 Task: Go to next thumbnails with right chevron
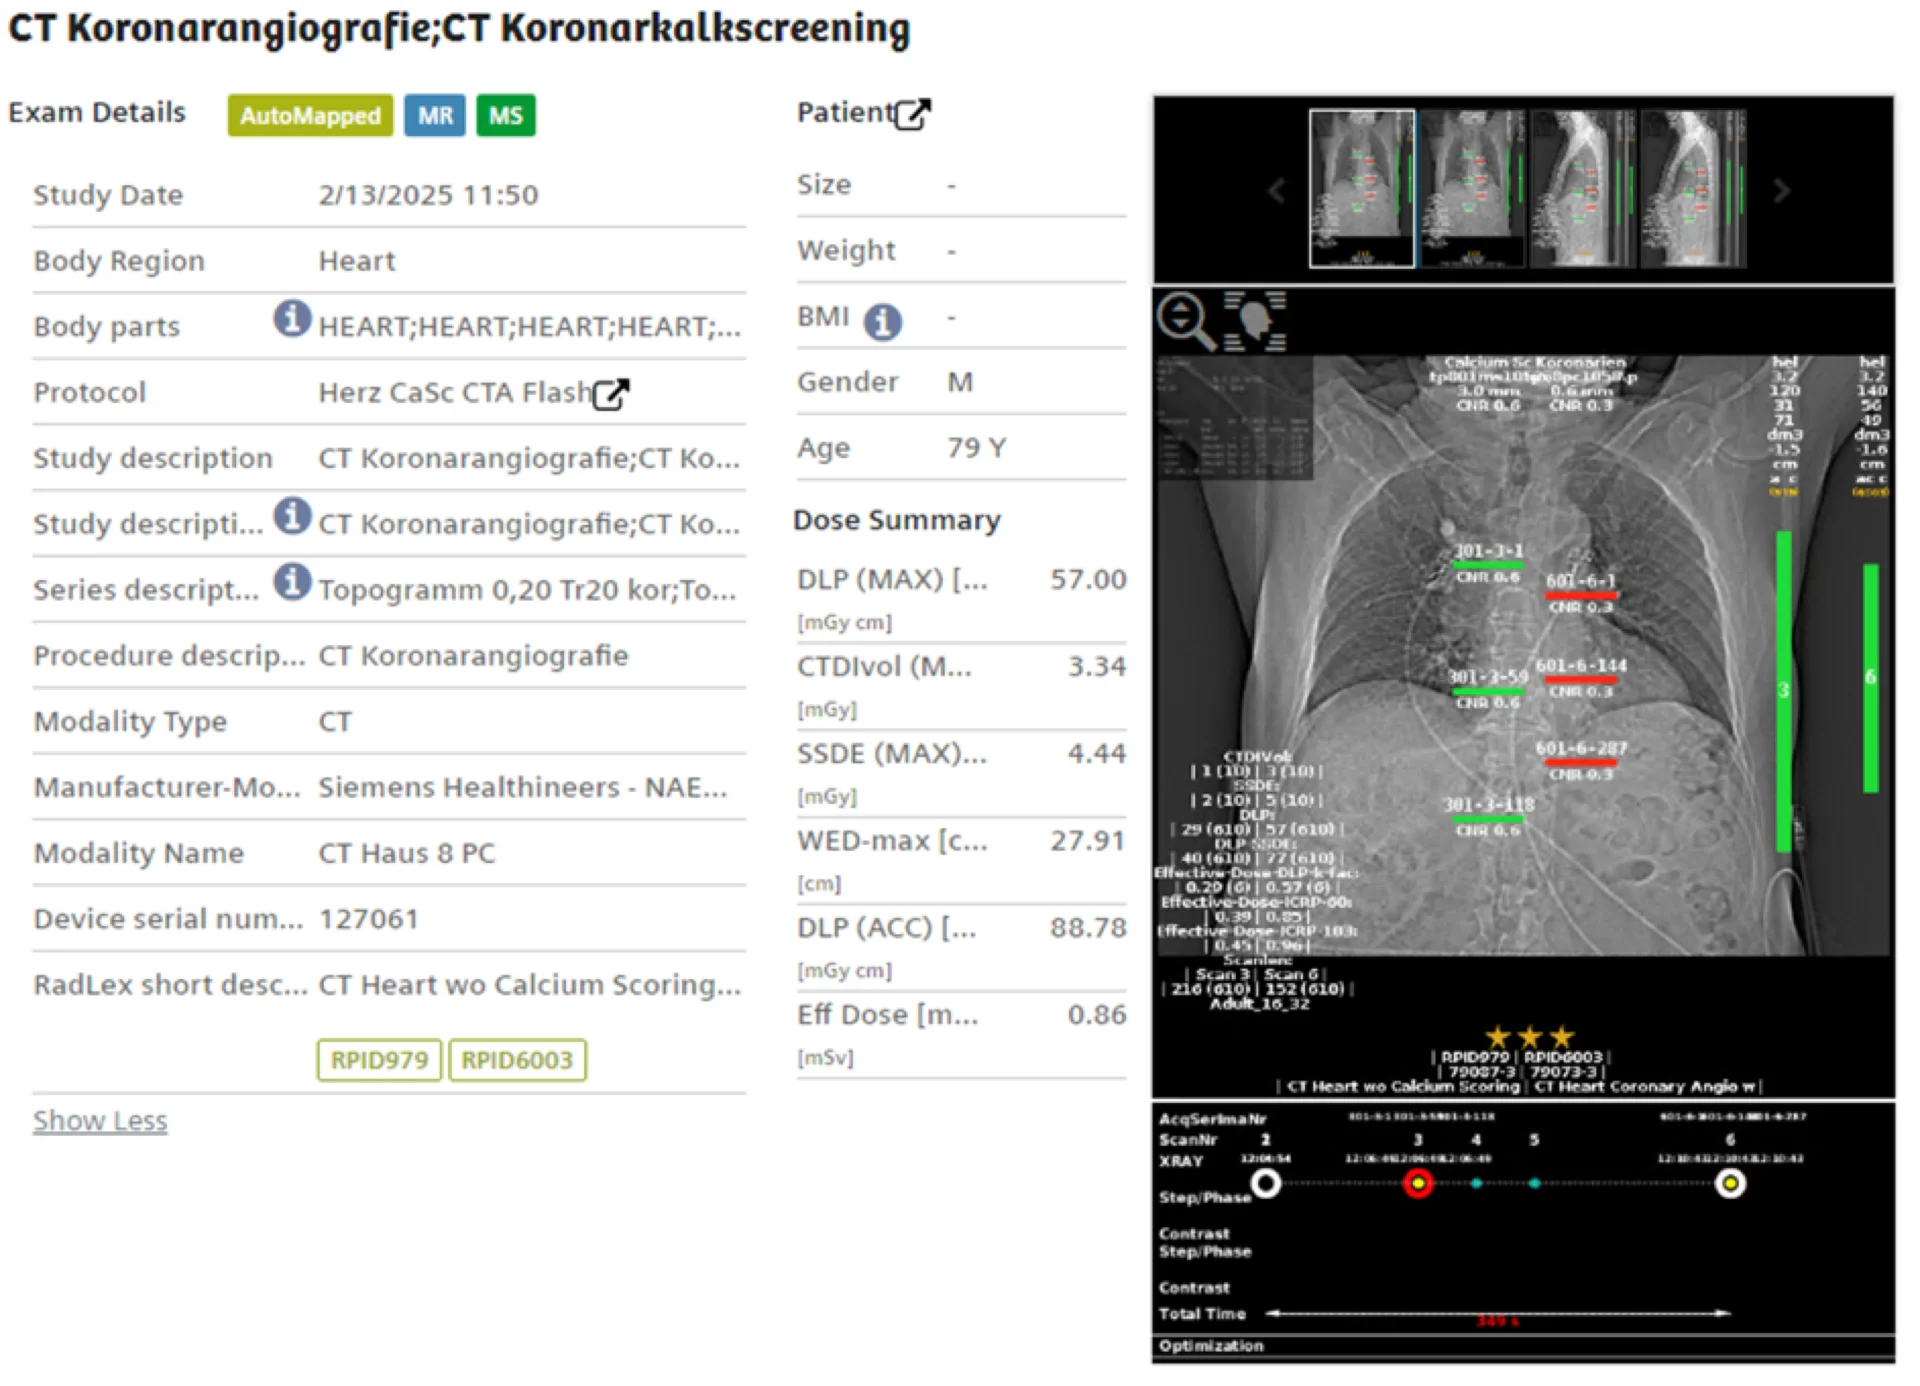pos(1781,190)
